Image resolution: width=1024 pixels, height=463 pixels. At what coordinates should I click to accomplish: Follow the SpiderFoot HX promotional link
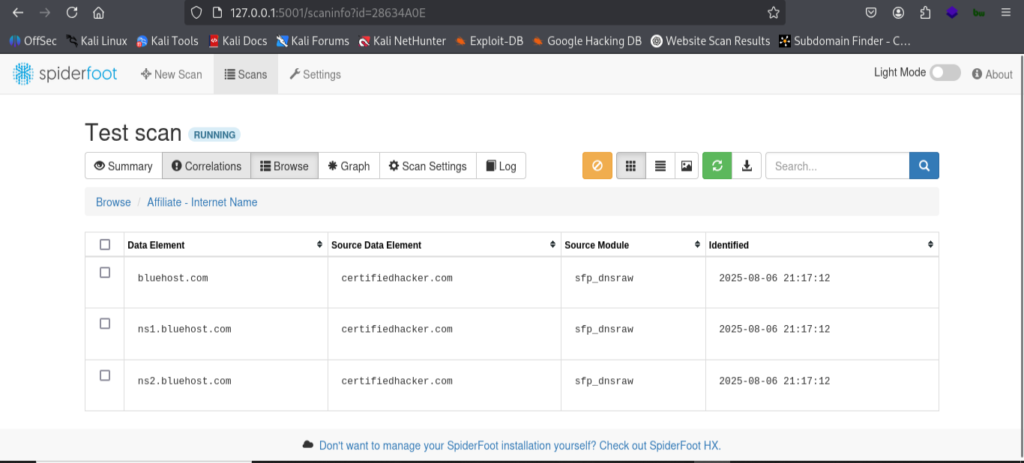coord(520,445)
